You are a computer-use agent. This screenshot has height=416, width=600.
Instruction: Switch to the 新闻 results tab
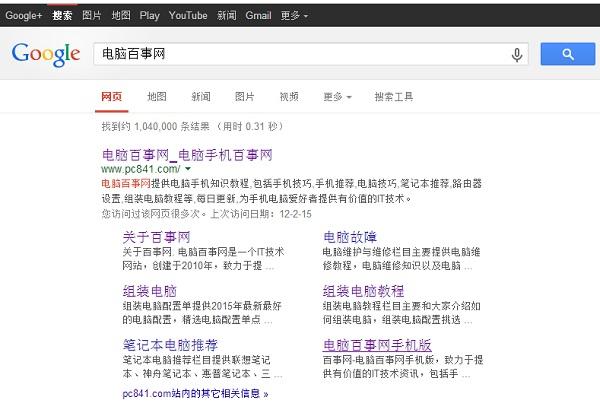pyautogui.click(x=201, y=97)
